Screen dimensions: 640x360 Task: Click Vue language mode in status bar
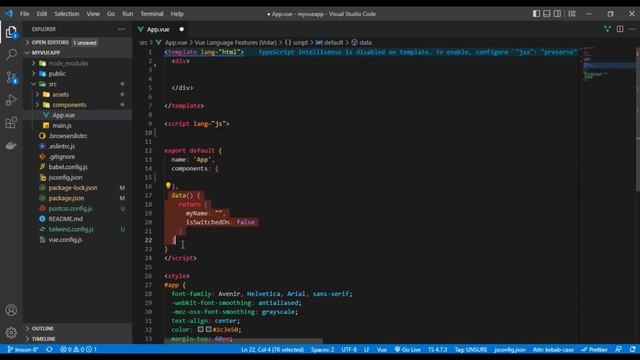point(382,349)
